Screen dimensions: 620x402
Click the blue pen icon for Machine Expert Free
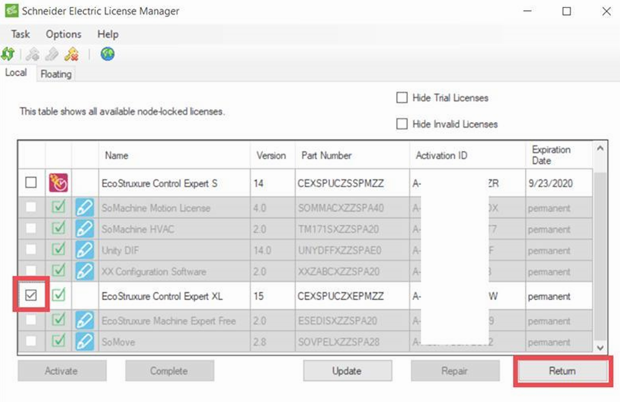coord(85,321)
